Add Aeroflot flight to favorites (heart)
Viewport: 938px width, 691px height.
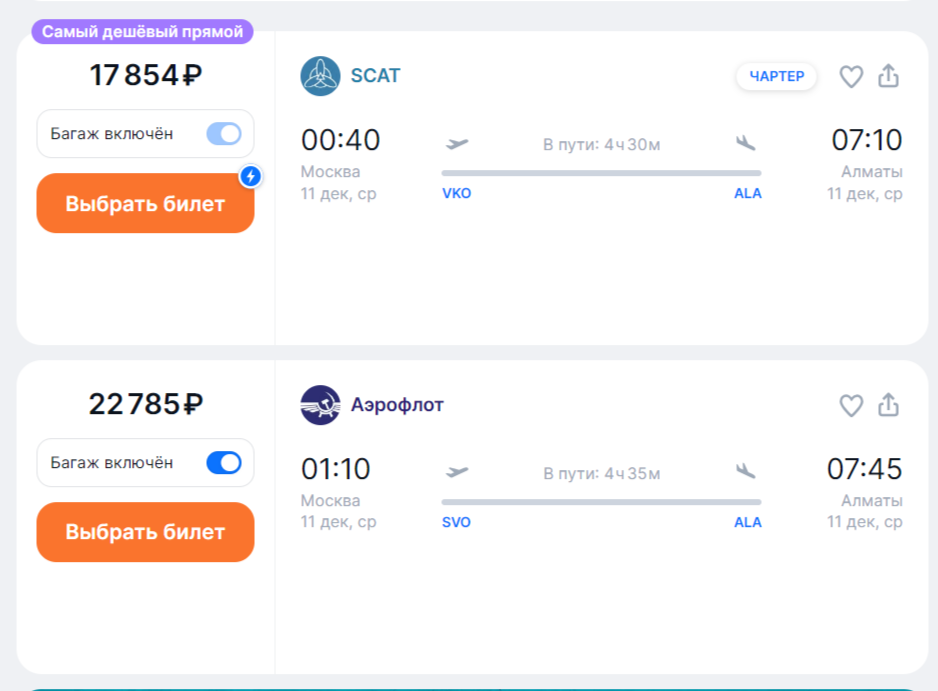point(850,405)
